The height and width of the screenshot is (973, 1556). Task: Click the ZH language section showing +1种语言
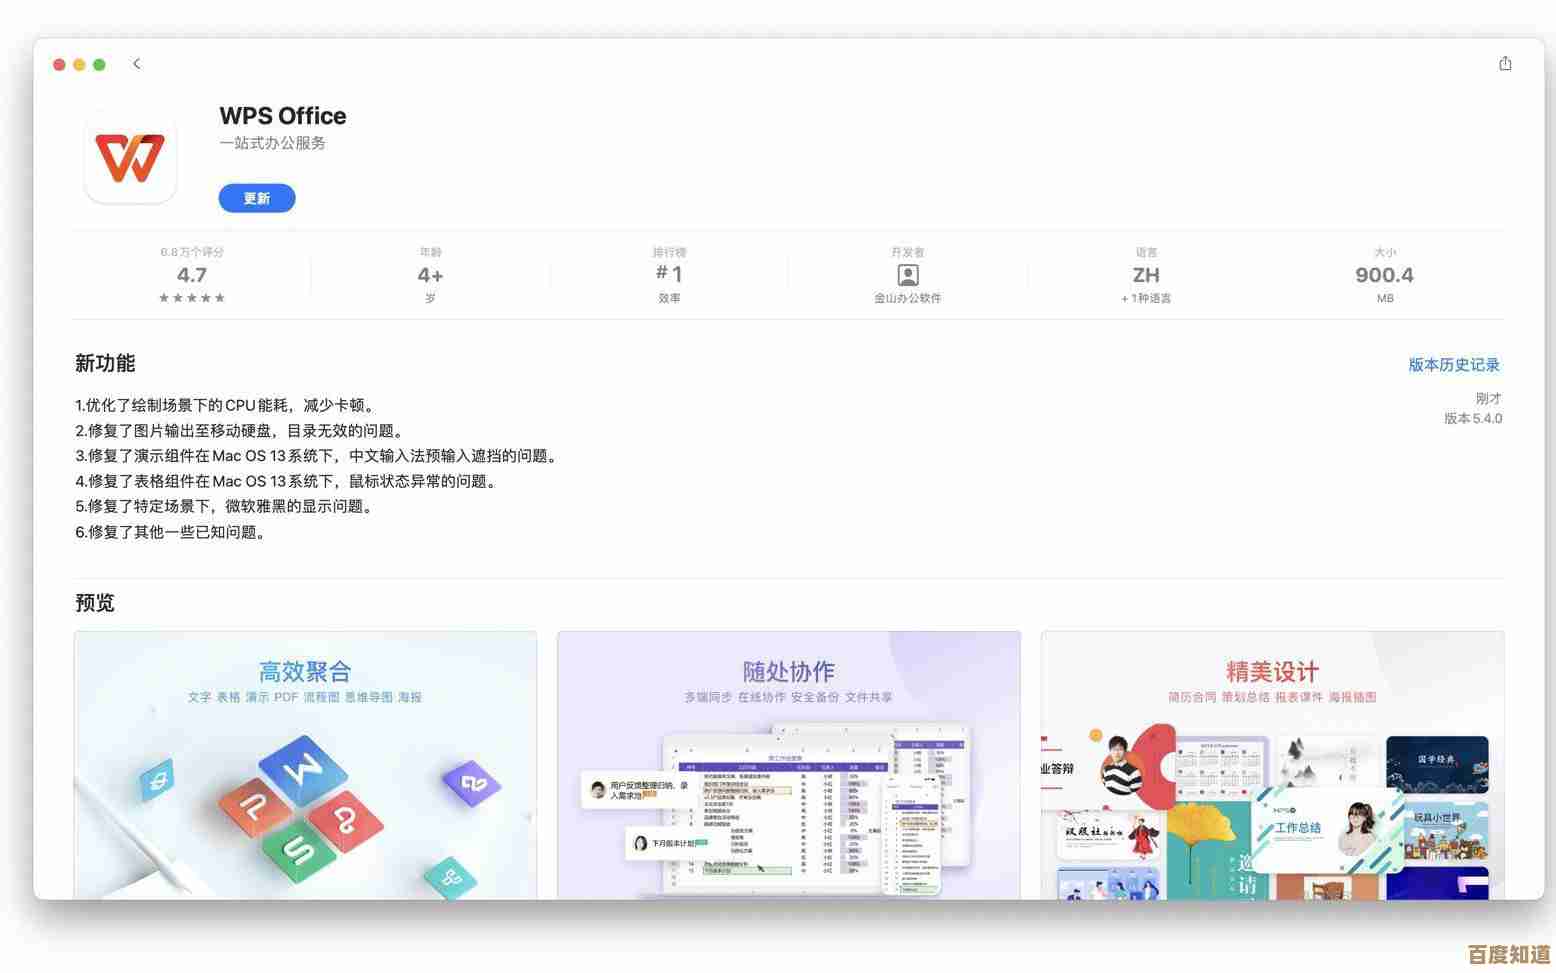pos(1146,275)
